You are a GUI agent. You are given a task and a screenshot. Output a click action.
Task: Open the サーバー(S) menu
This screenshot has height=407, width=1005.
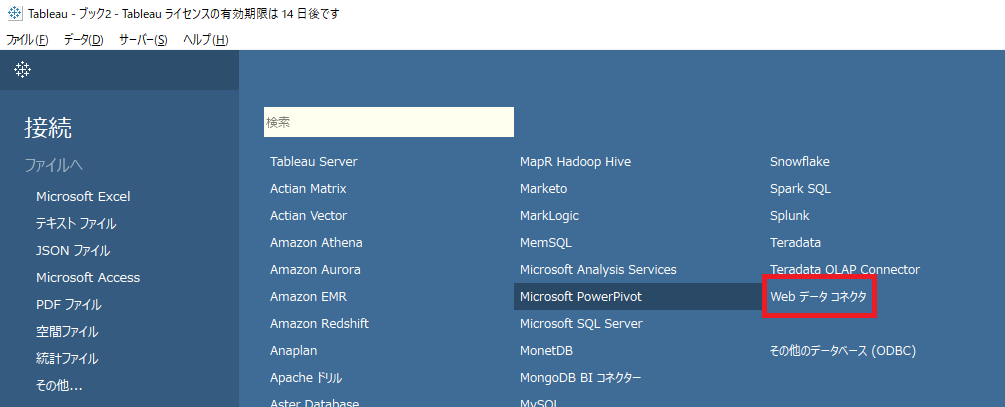tap(143, 40)
